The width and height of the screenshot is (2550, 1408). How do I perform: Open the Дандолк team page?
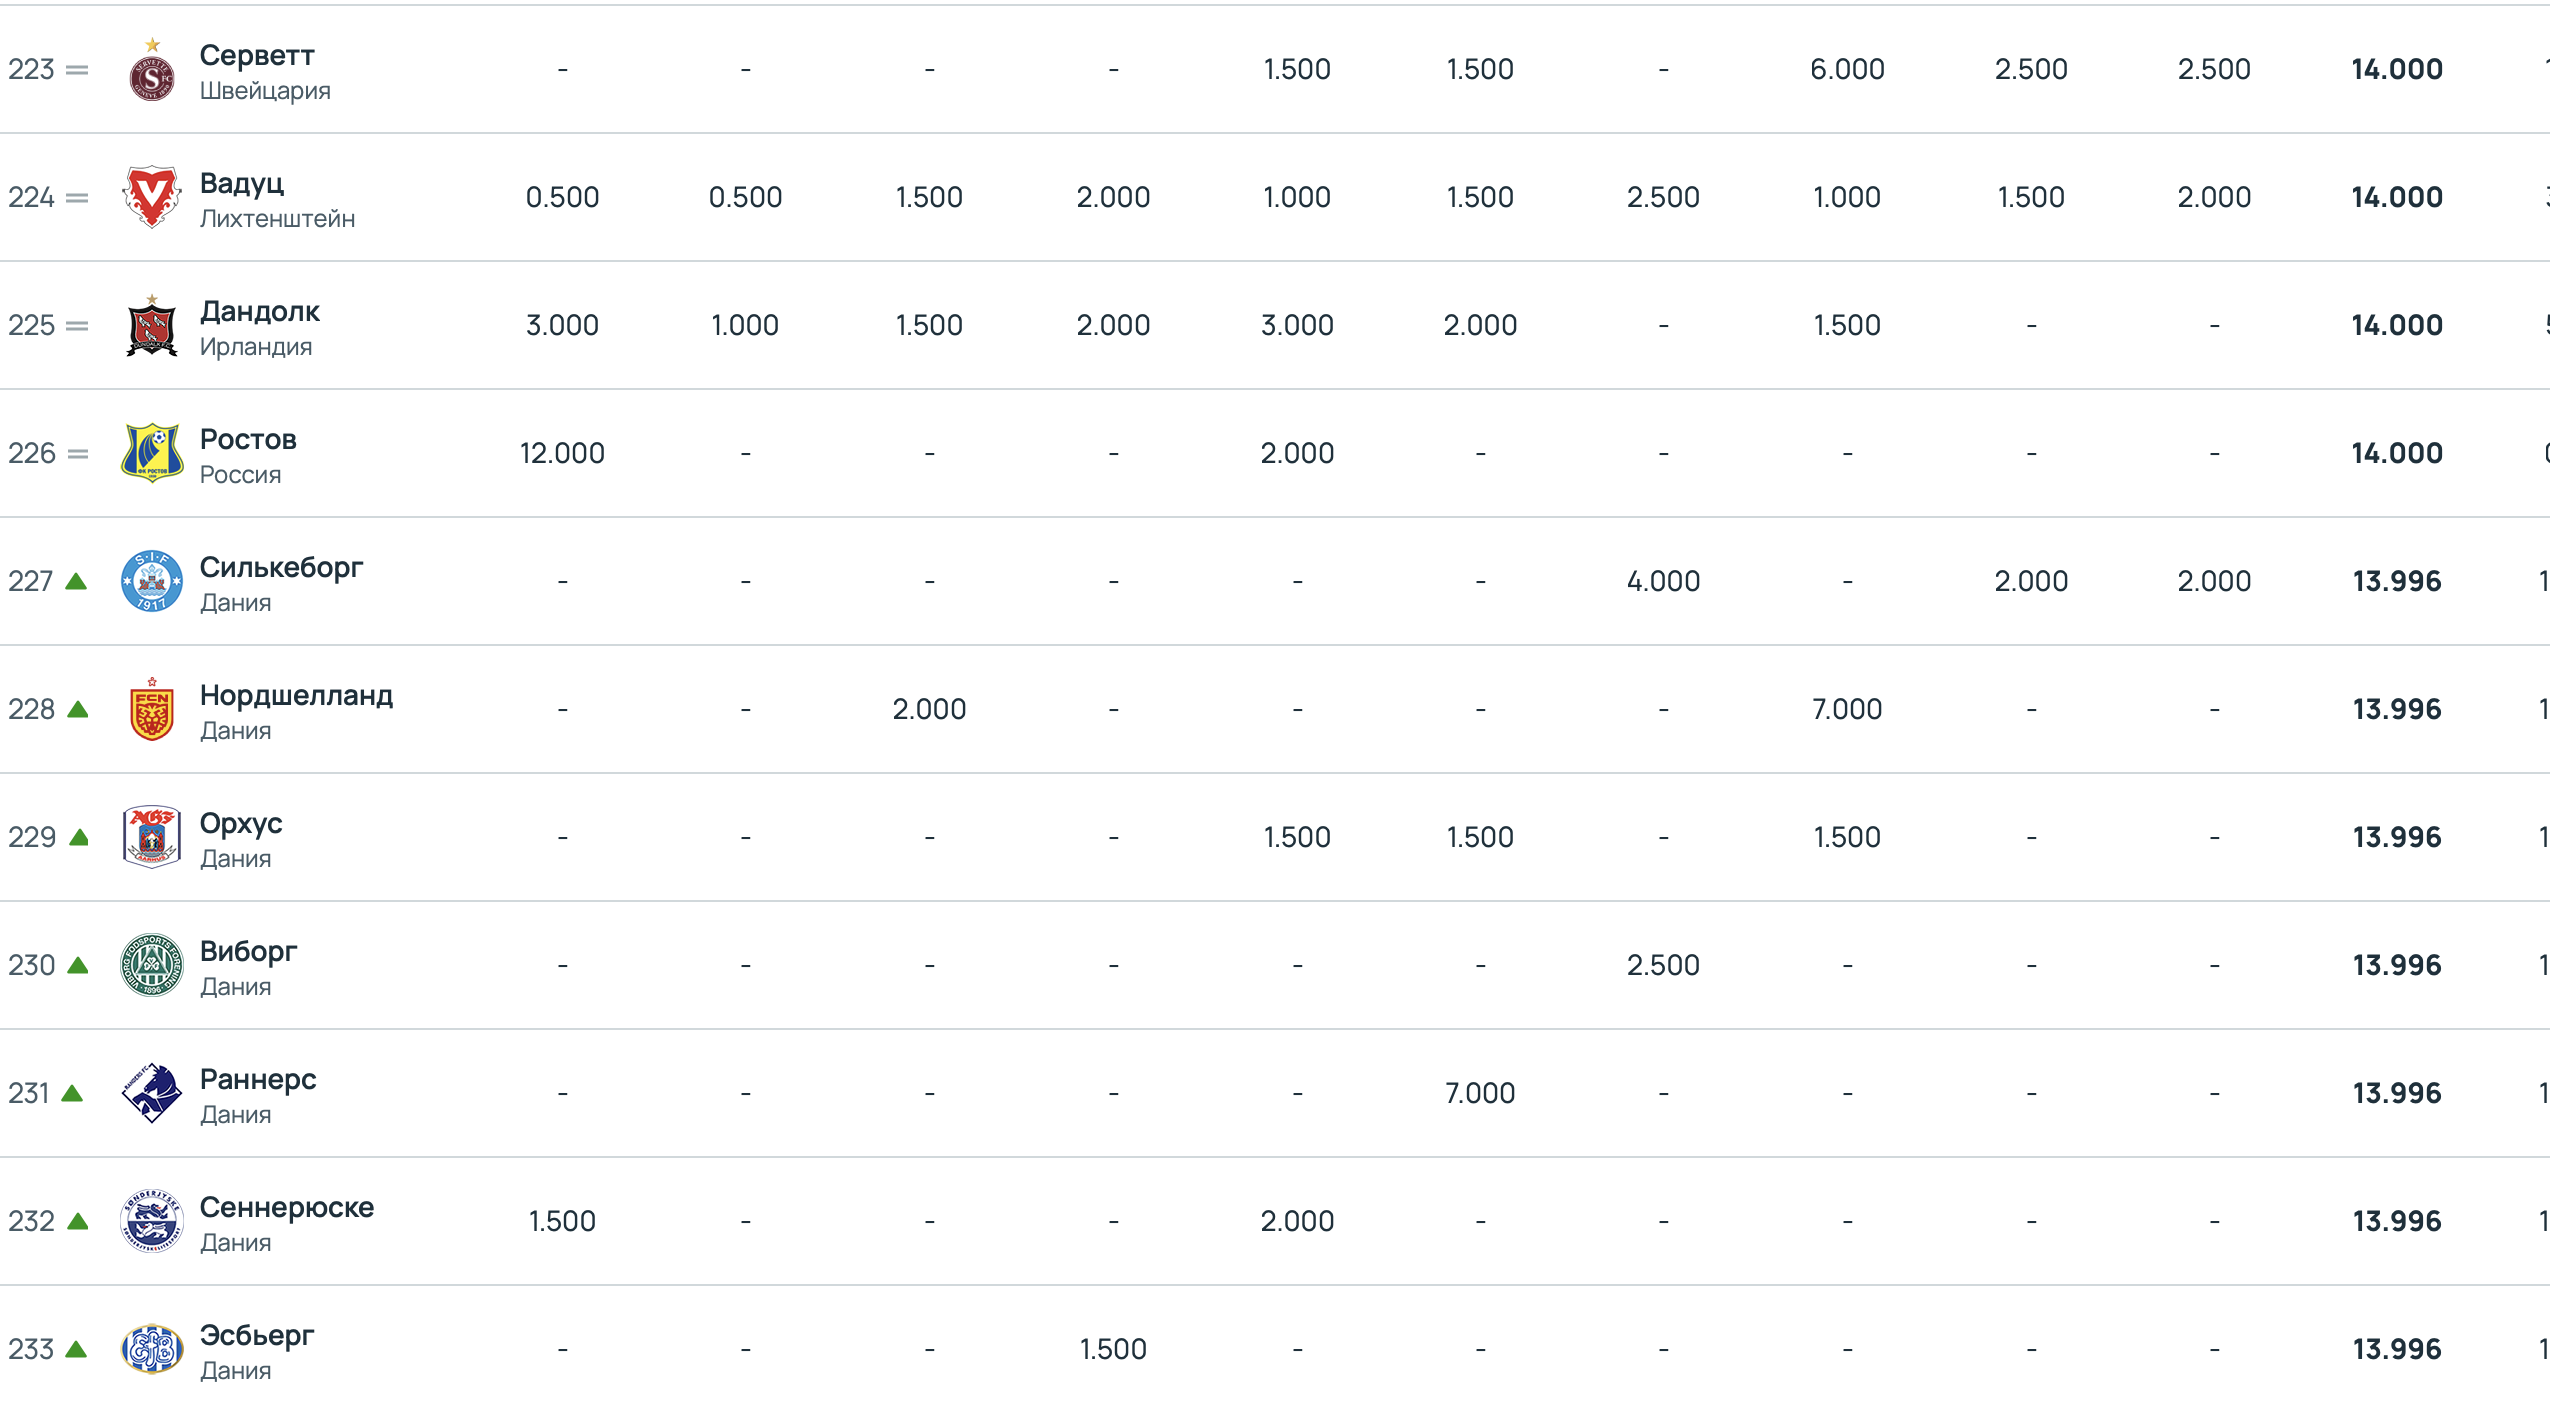tap(260, 311)
